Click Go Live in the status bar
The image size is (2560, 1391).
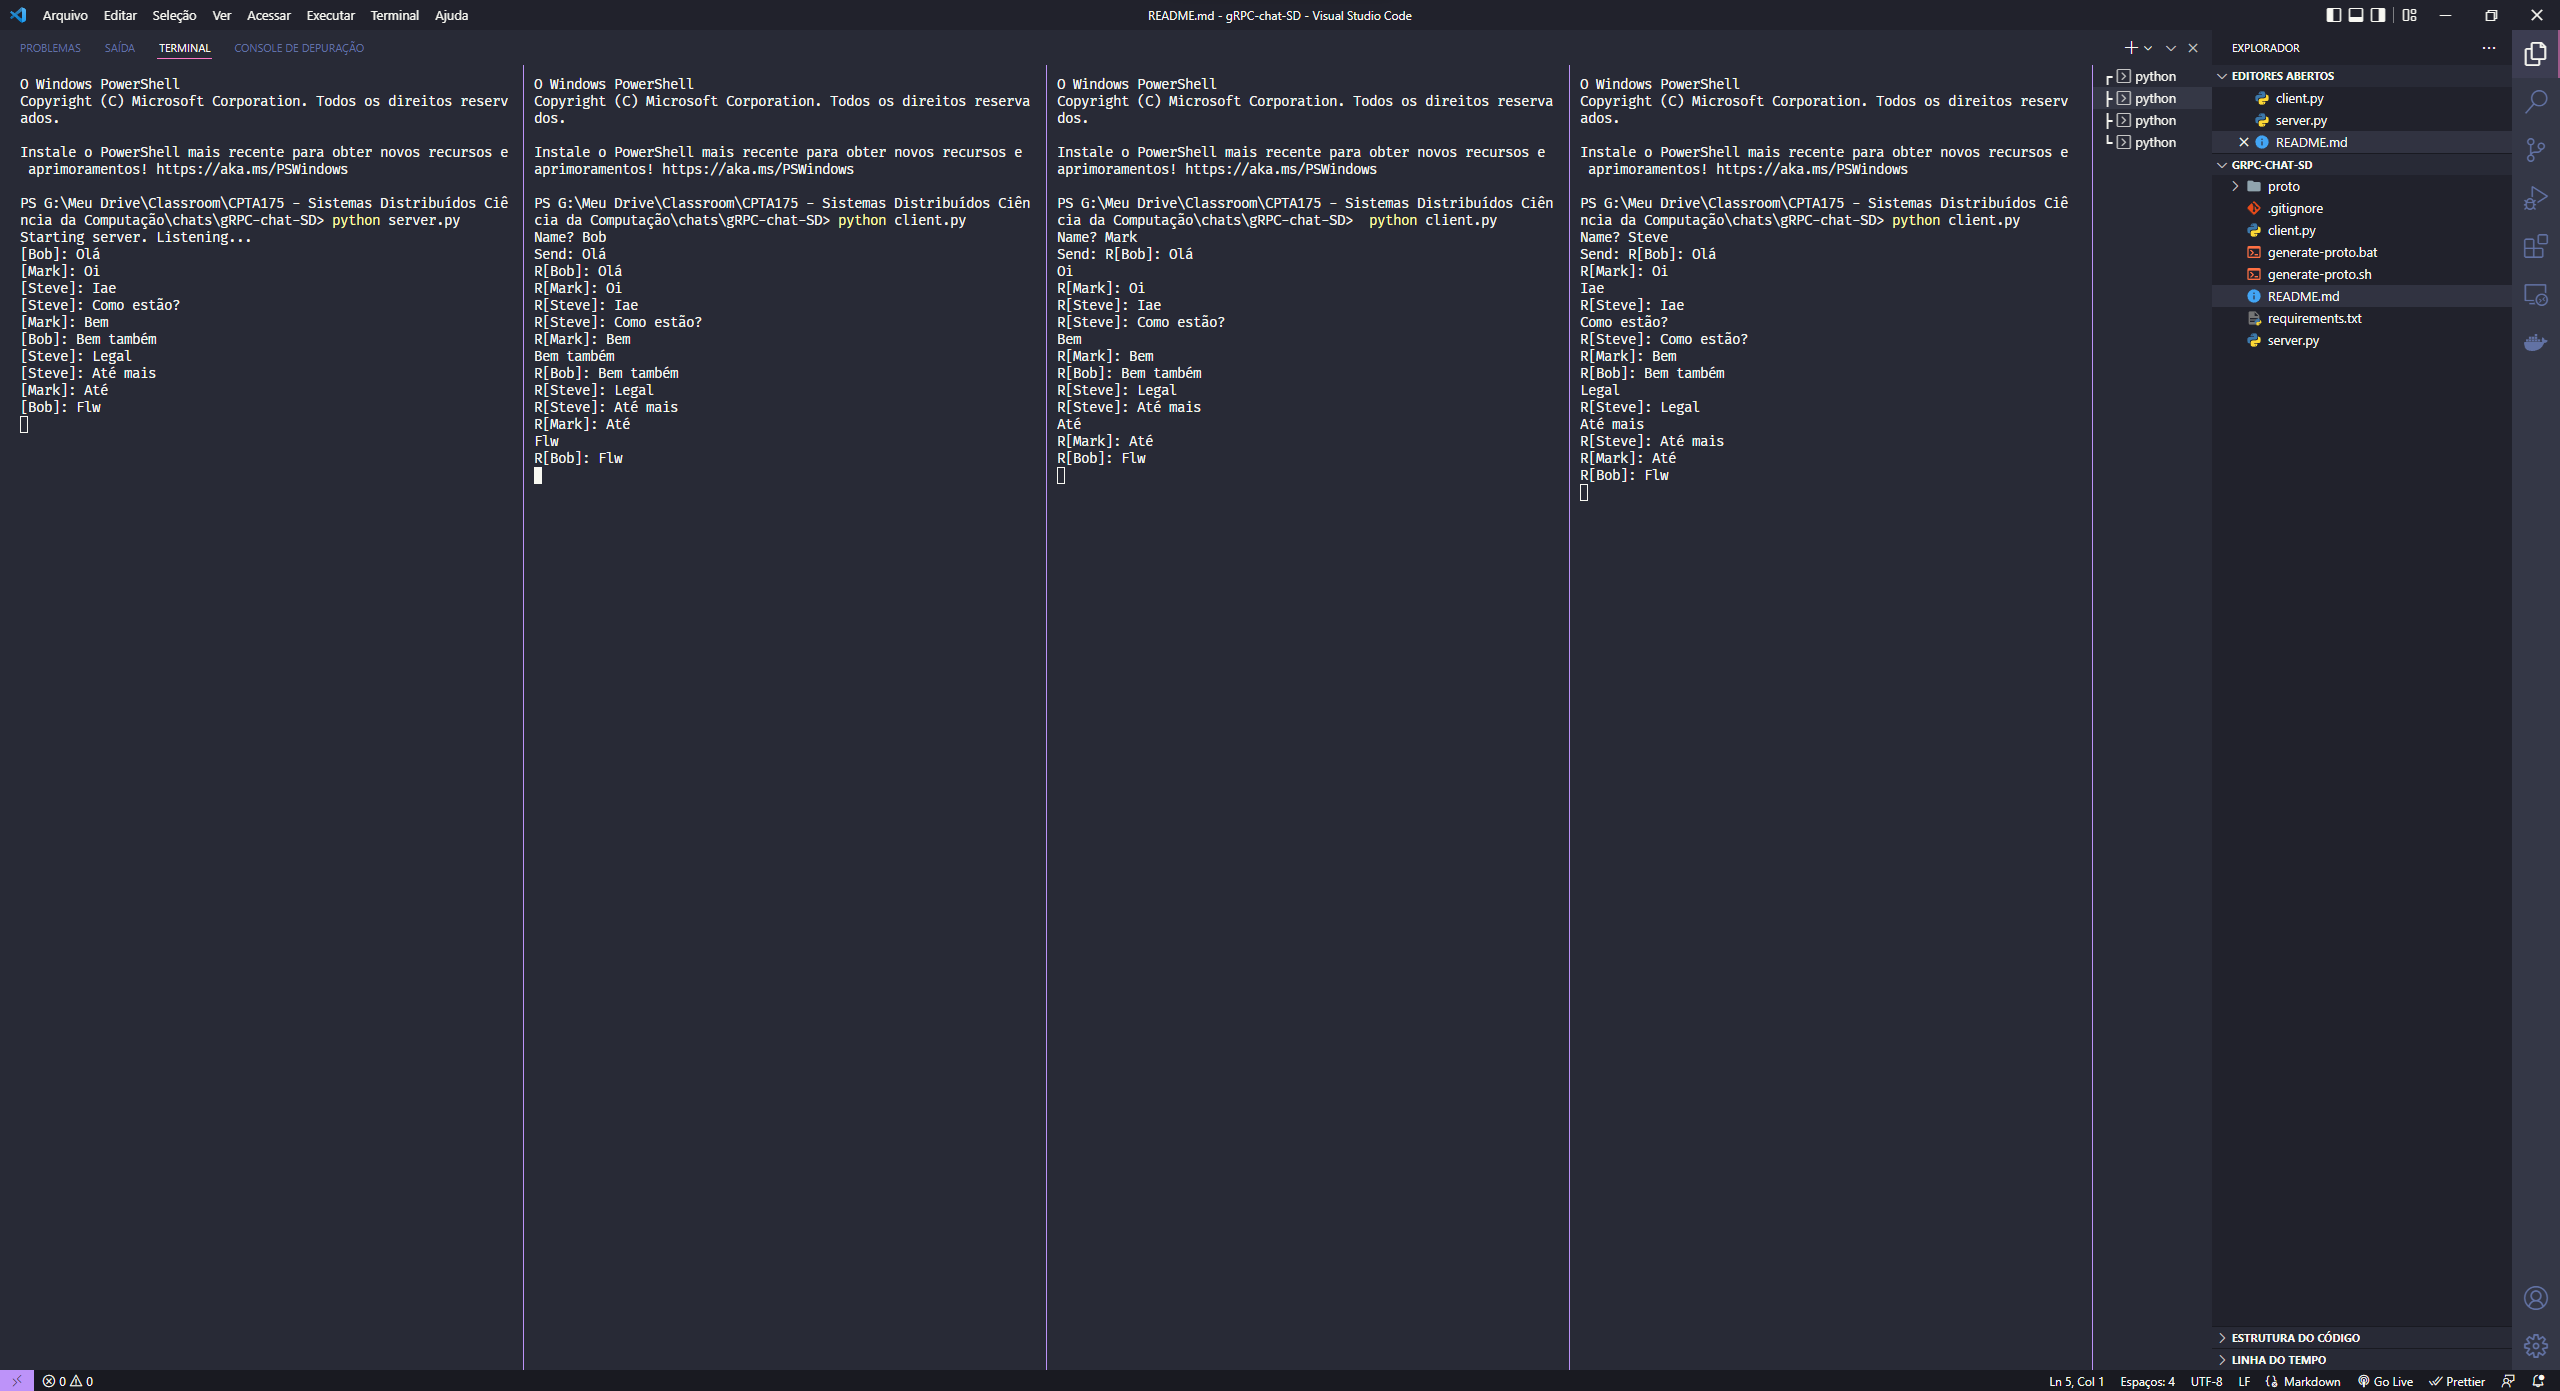2385,1382
